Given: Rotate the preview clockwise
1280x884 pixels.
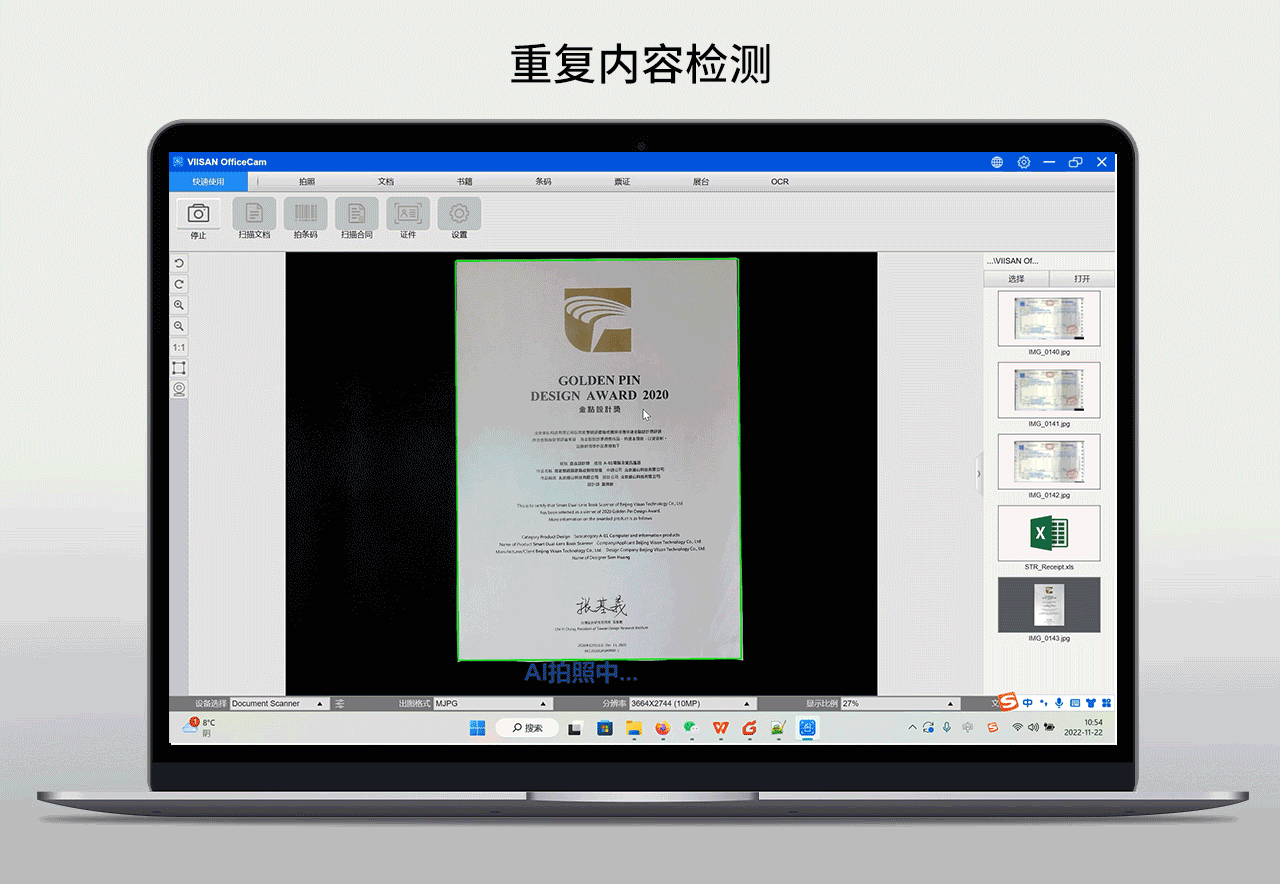Looking at the screenshot, I should pos(179,284).
